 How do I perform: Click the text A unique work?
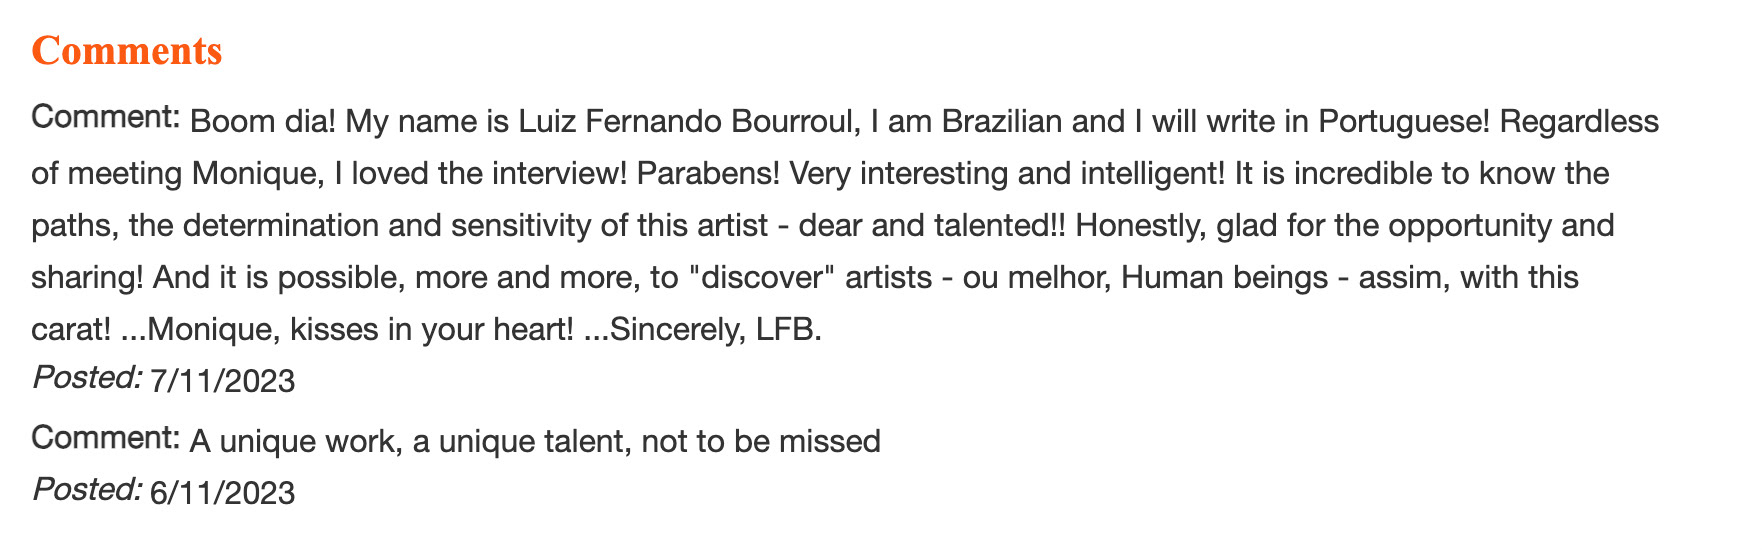(296, 441)
